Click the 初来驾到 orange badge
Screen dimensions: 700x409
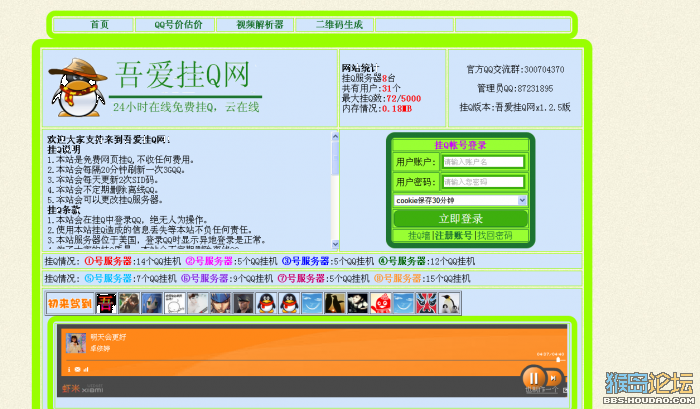[x=70, y=304]
